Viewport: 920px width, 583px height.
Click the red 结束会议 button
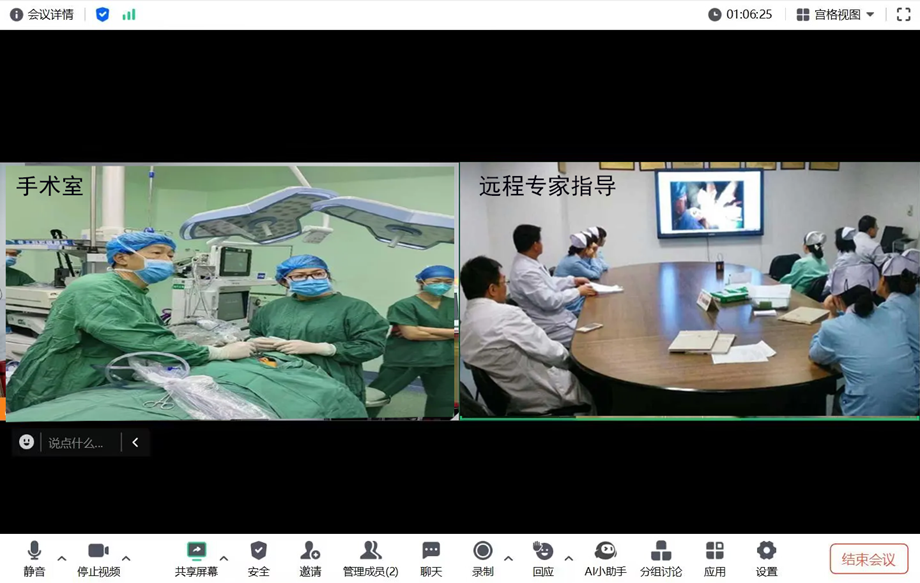pyautogui.click(x=868, y=559)
